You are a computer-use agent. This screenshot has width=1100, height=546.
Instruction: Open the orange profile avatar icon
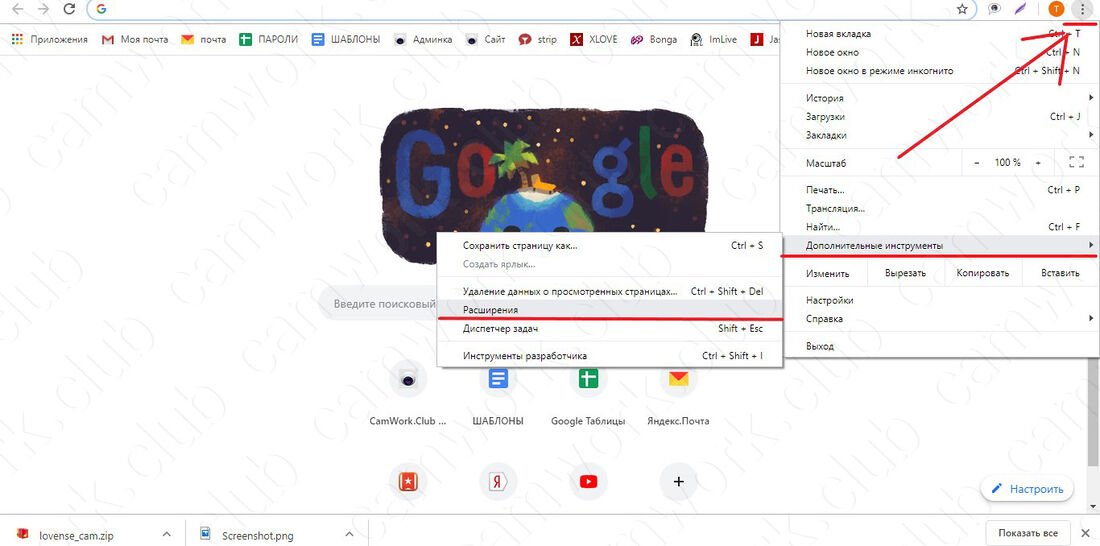(1056, 9)
